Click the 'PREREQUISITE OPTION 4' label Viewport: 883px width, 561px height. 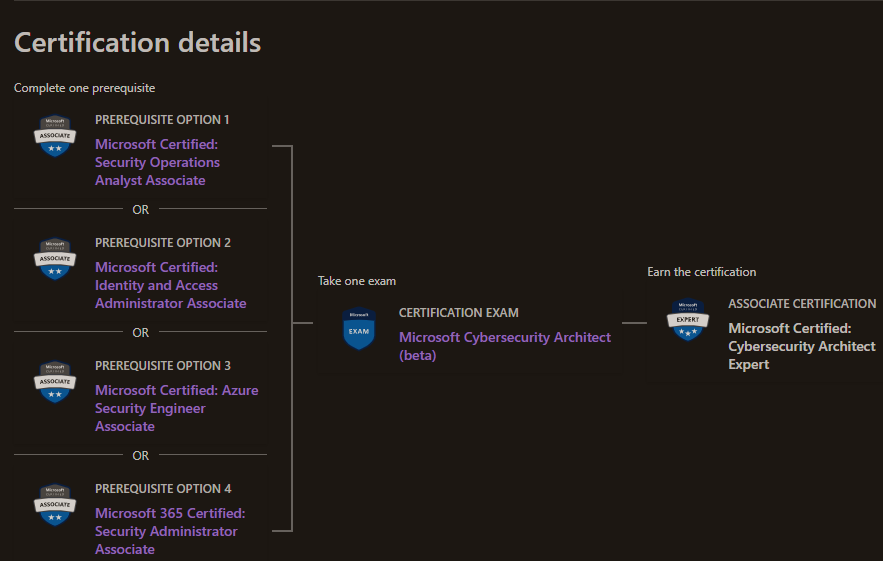tap(163, 489)
